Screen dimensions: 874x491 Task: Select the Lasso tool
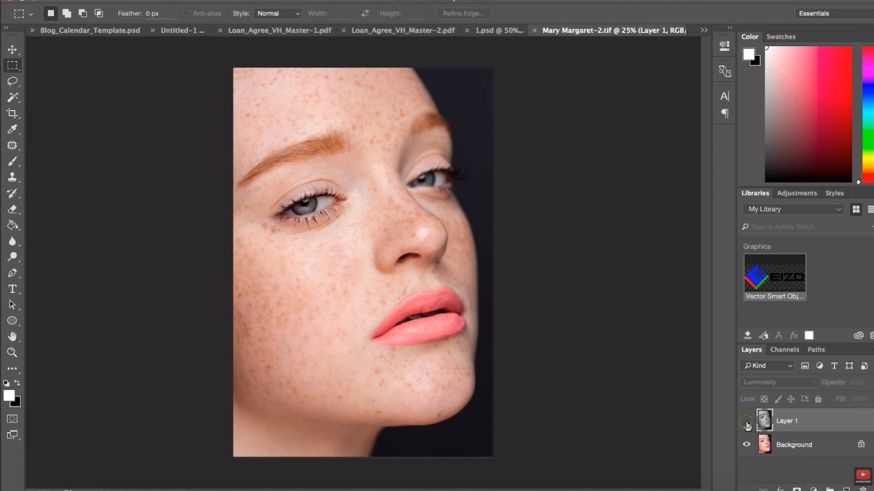13,81
